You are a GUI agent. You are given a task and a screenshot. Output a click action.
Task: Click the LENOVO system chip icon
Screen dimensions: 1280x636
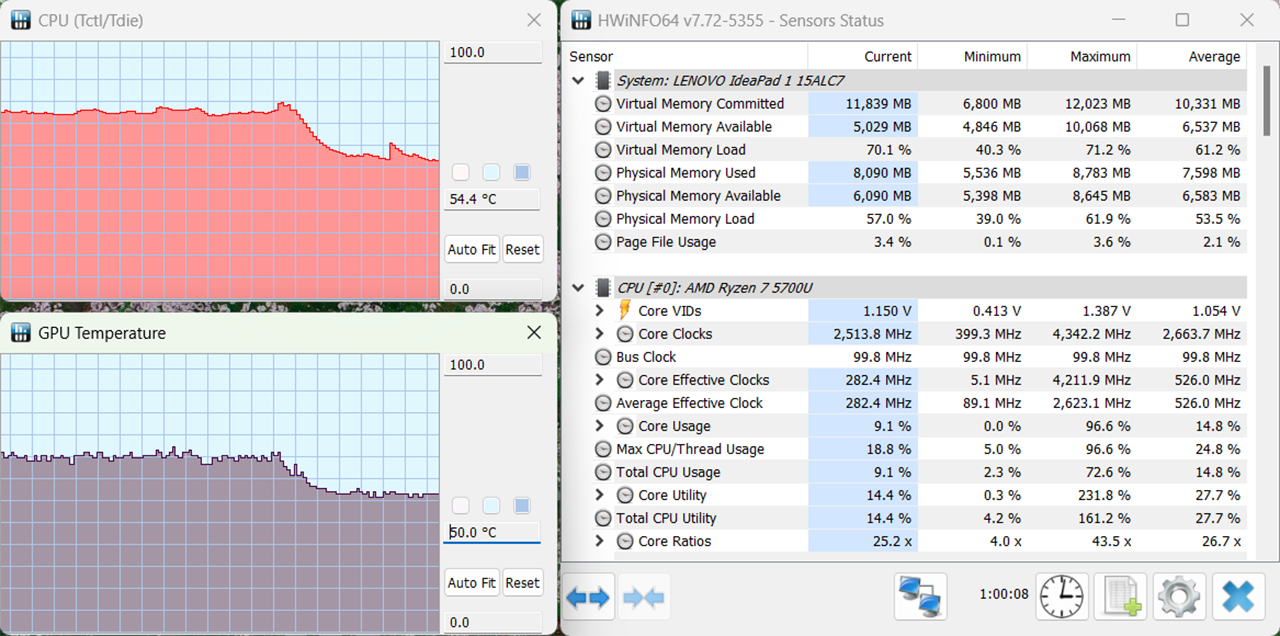[x=602, y=81]
